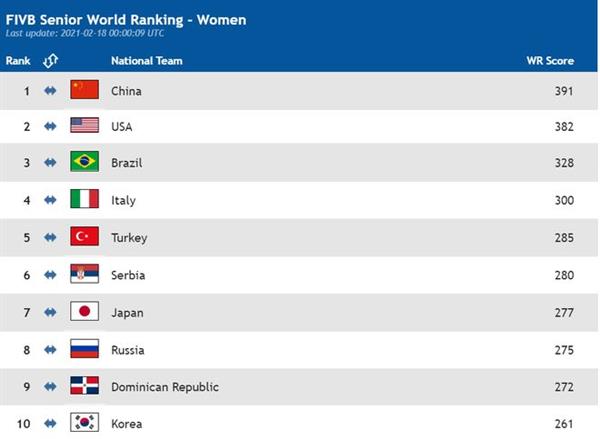
Task: Click the China flag icon
Action: pos(85,90)
